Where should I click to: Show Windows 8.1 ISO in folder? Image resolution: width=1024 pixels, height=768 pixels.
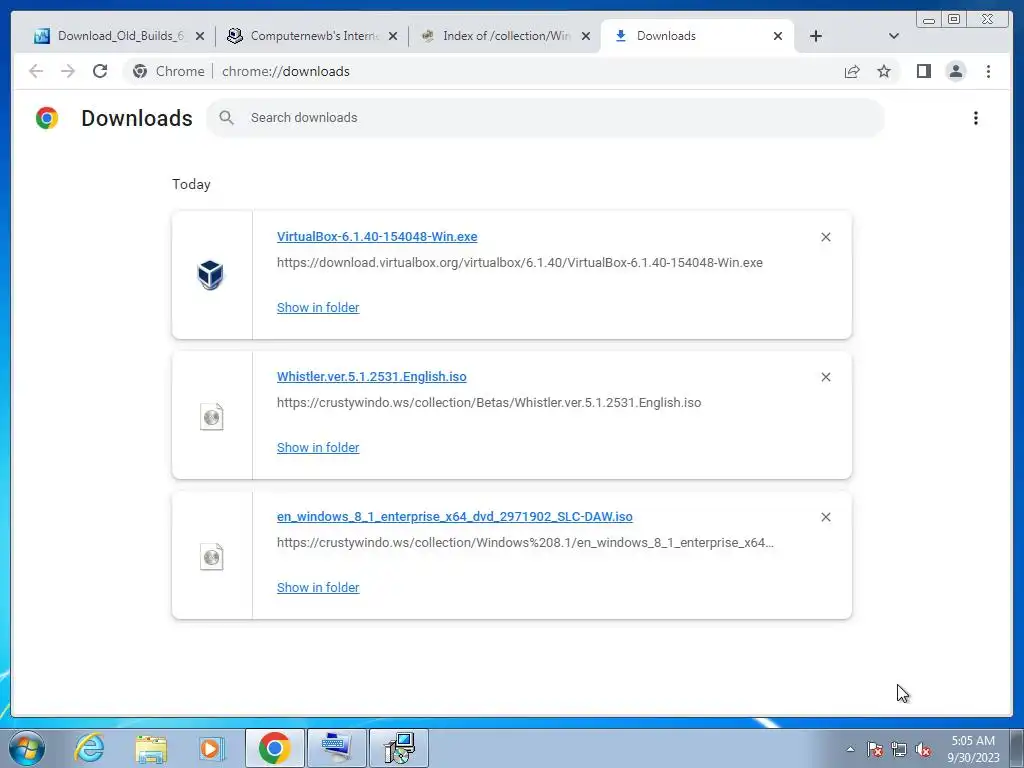(318, 586)
